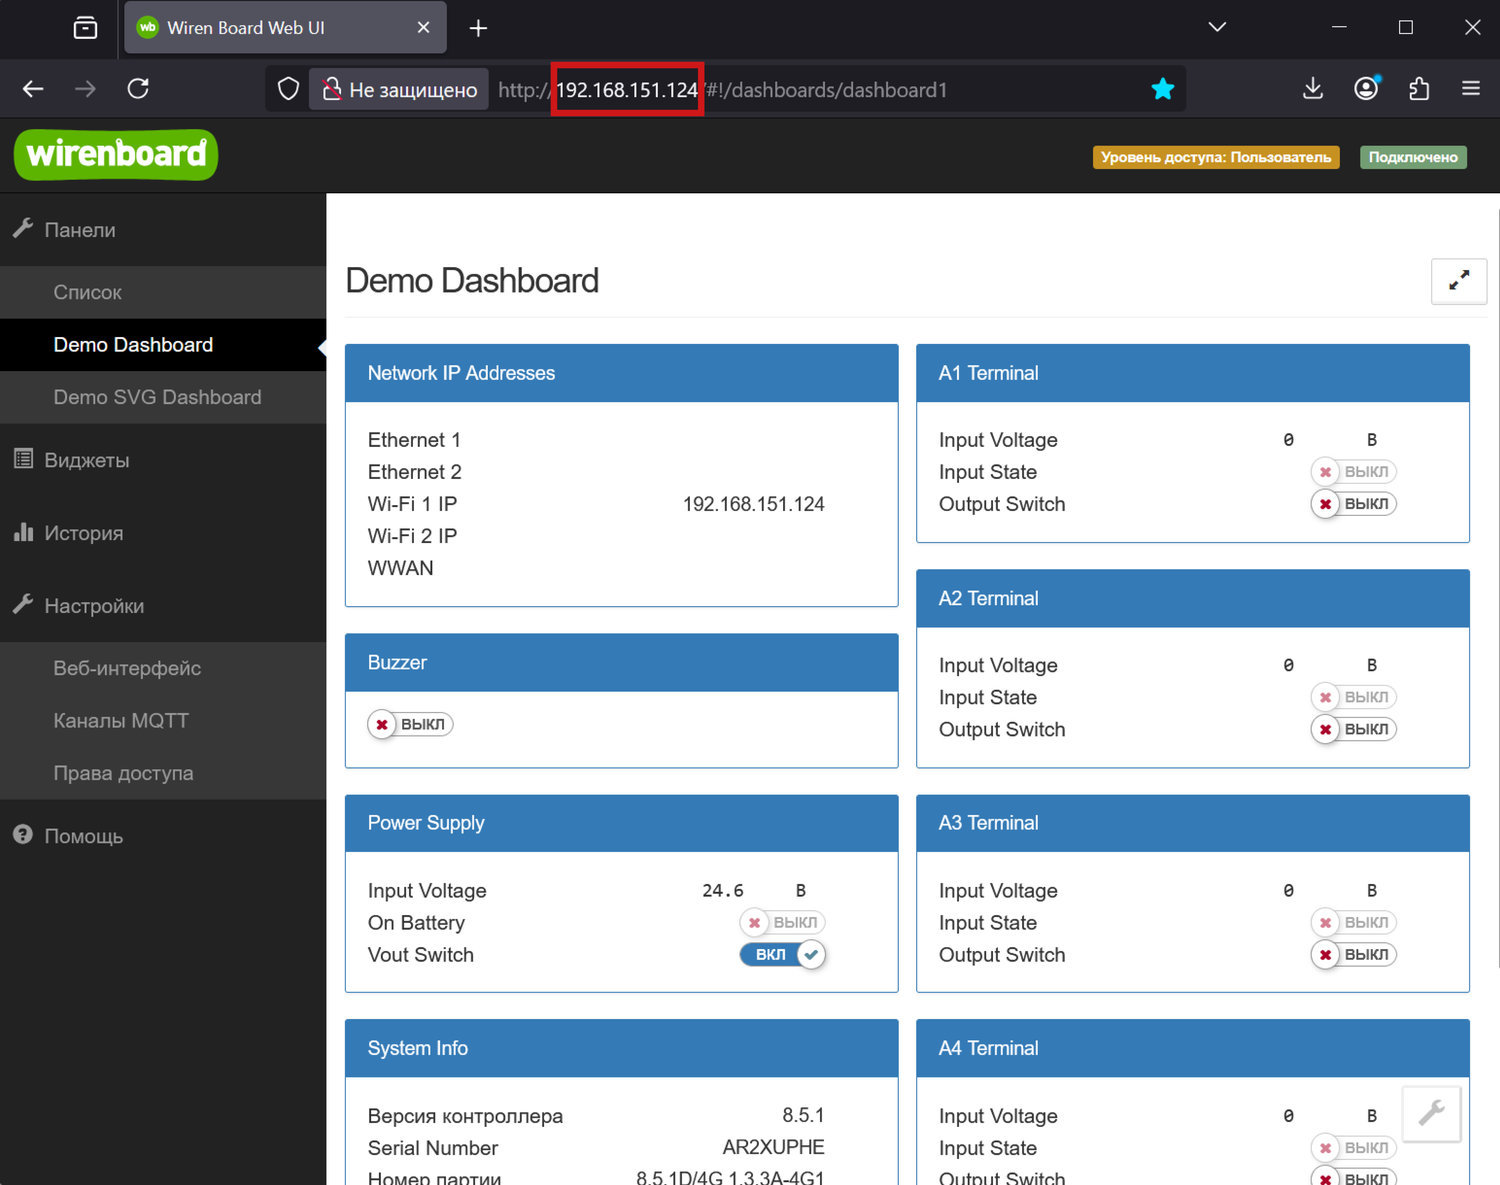
Task: Click the tracking protection shield icon
Action: coord(288,89)
